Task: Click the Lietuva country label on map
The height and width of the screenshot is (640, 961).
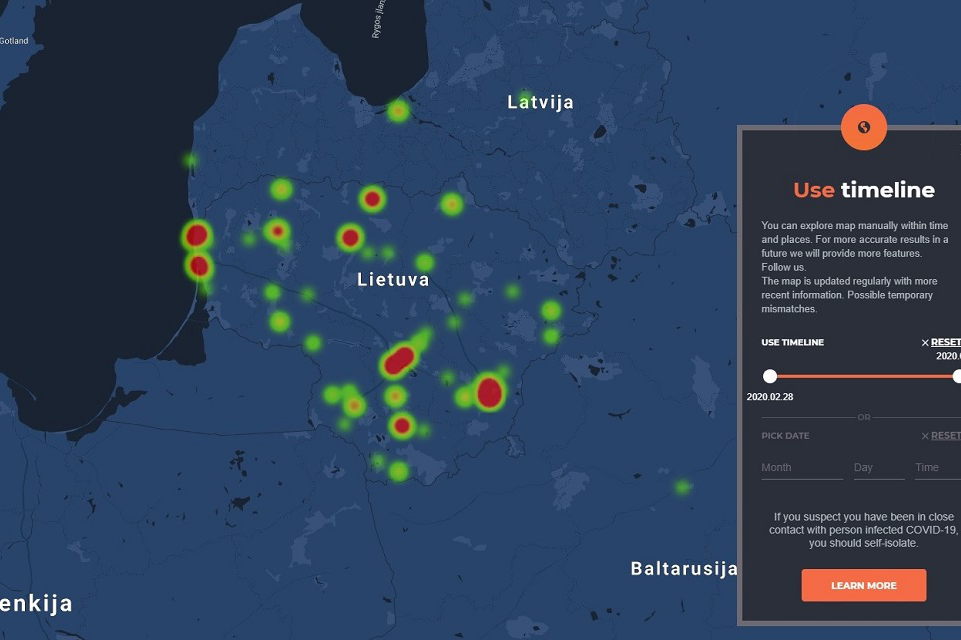Action: [393, 280]
